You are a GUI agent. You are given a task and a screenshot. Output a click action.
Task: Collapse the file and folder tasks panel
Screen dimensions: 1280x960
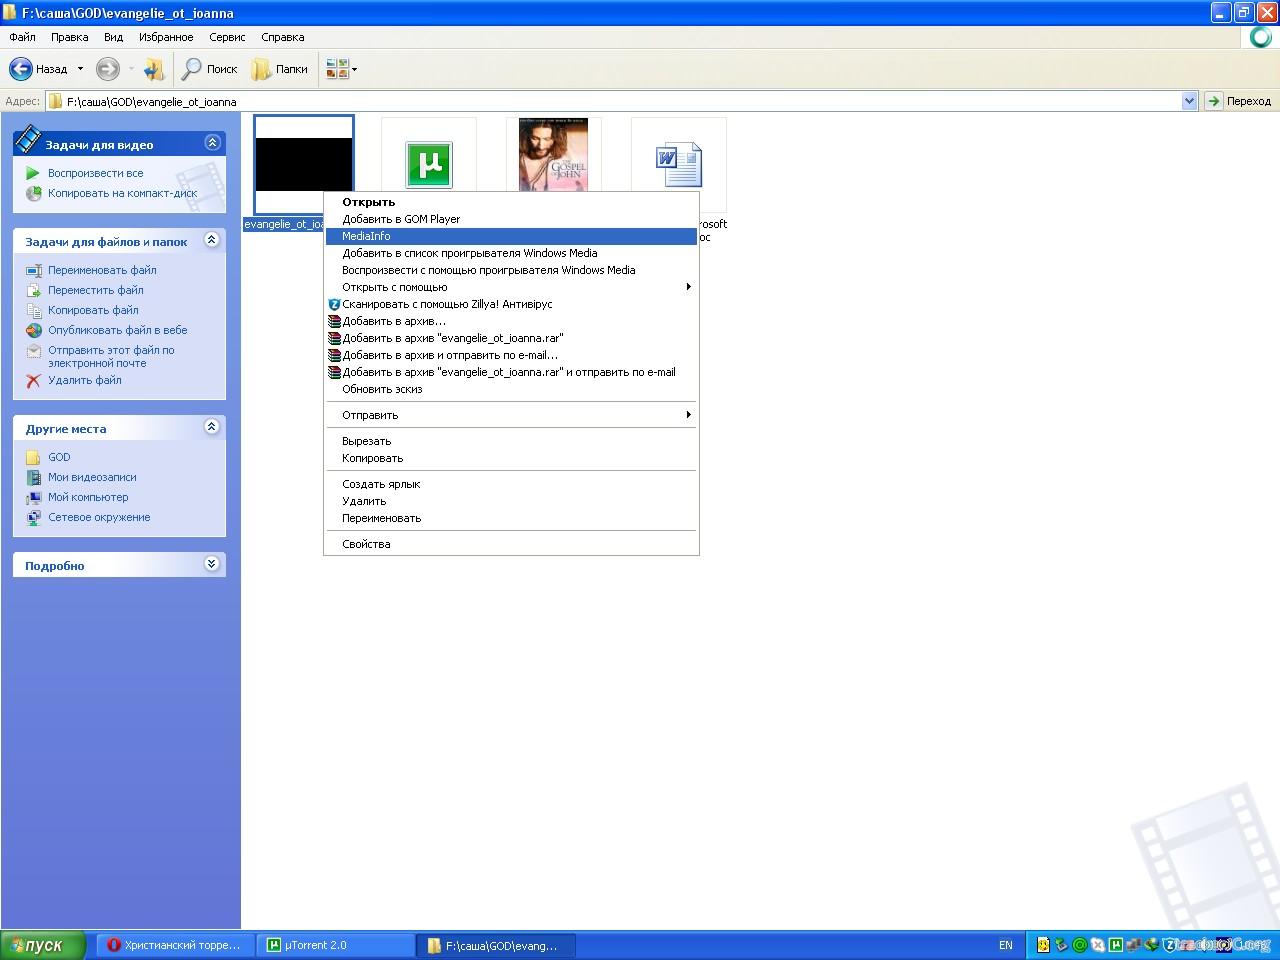pyautogui.click(x=212, y=240)
